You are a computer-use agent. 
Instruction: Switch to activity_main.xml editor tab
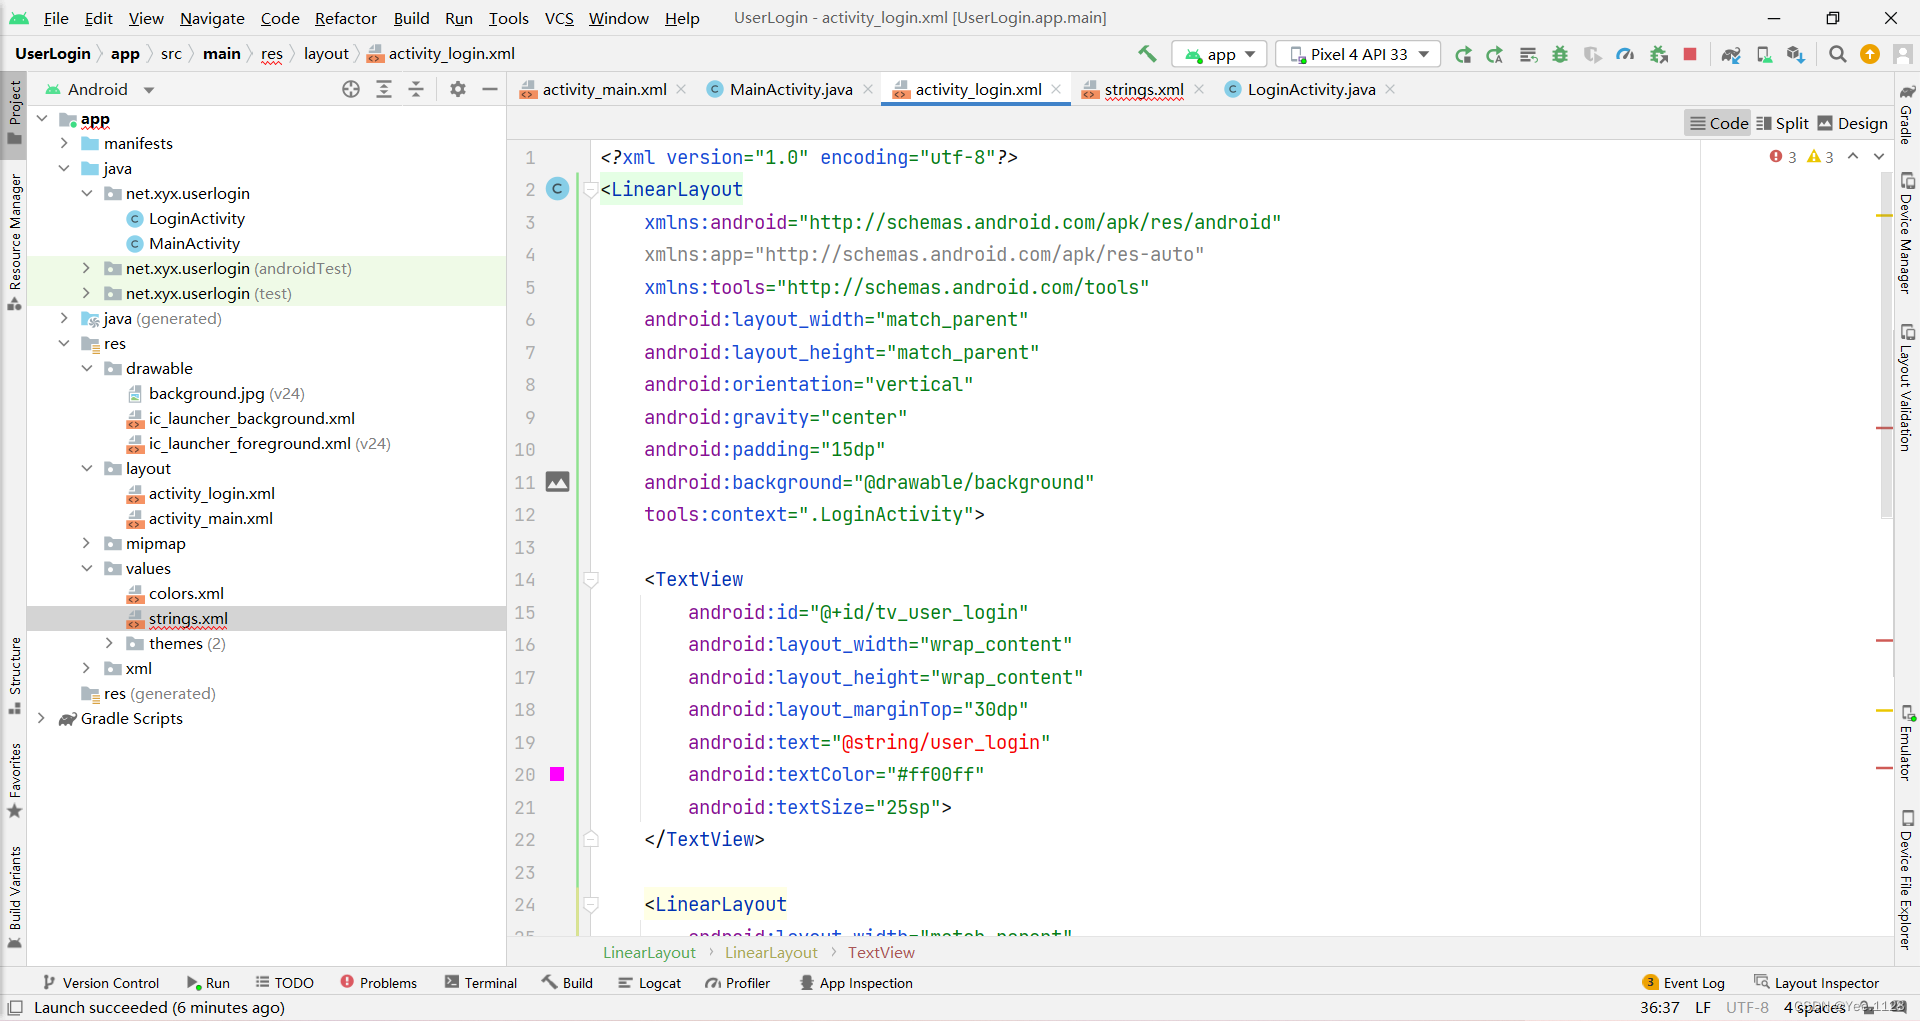pyautogui.click(x=603, y=90)
